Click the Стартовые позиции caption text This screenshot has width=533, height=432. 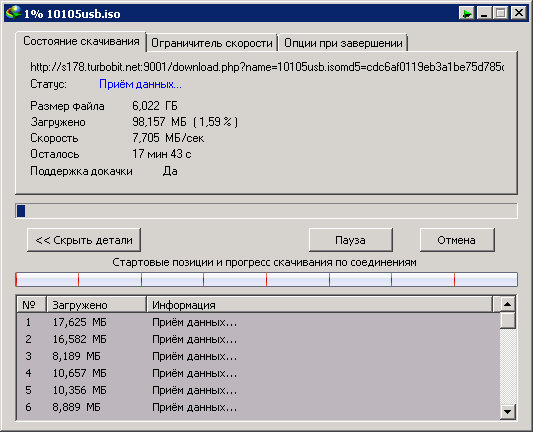coord(264,262)
